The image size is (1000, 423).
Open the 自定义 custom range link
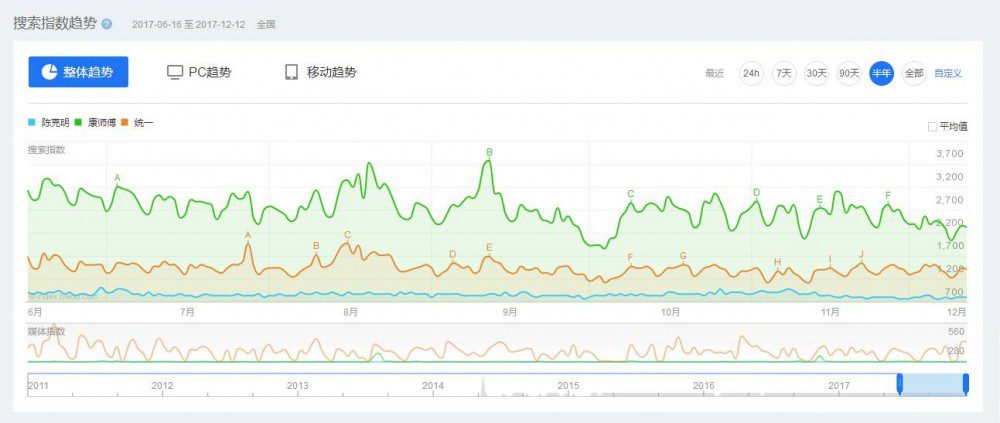[x=948, y=73]
